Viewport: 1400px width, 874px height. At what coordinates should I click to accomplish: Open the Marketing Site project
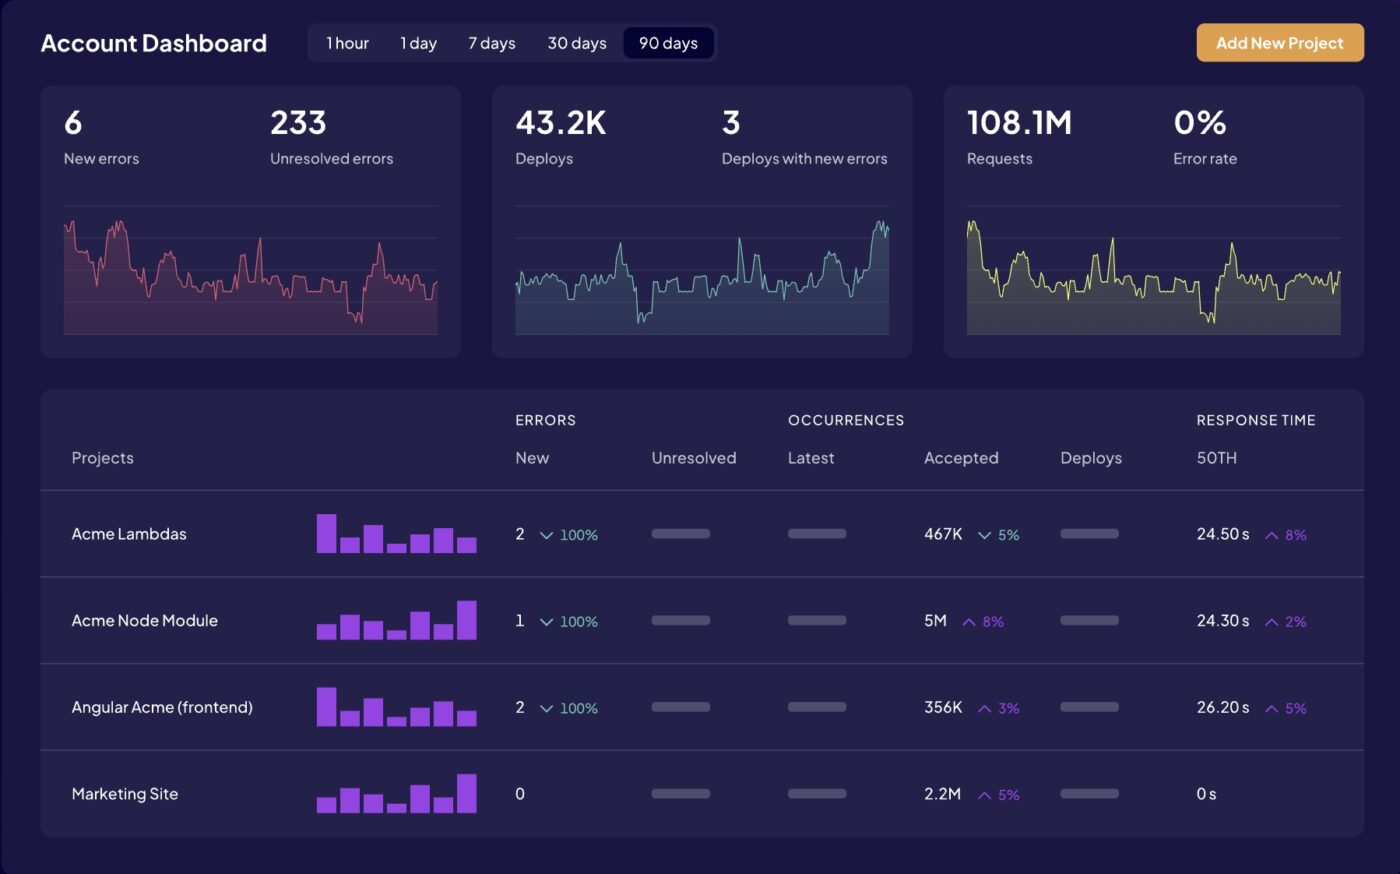125,794
